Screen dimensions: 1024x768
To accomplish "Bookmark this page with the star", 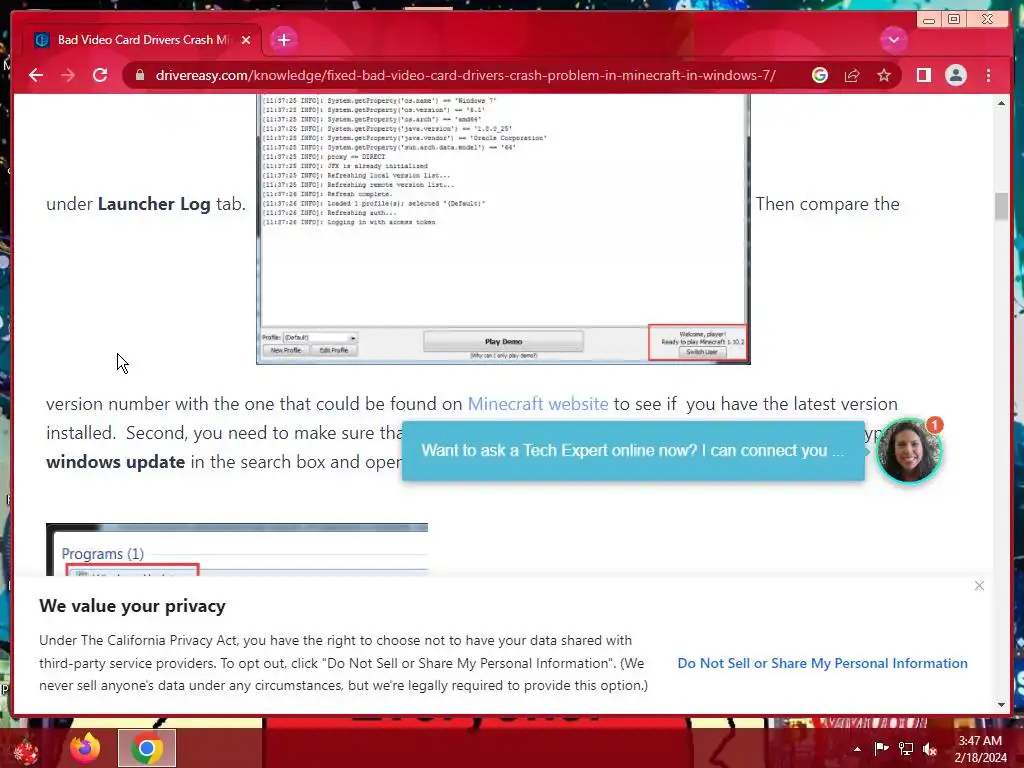I will pos(884,75).
